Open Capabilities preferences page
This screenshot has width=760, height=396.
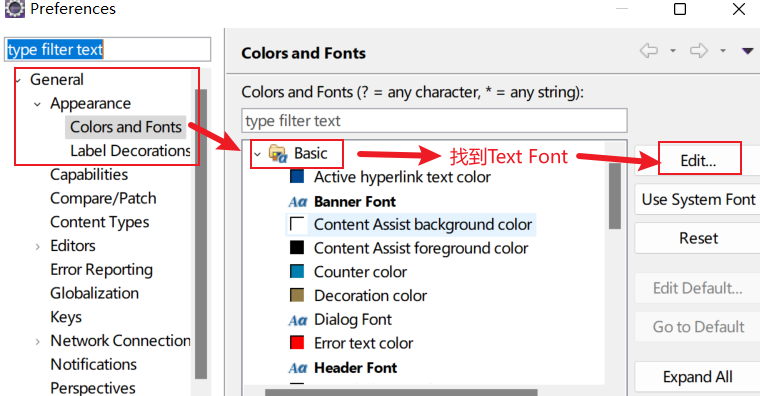click(89, 174)
